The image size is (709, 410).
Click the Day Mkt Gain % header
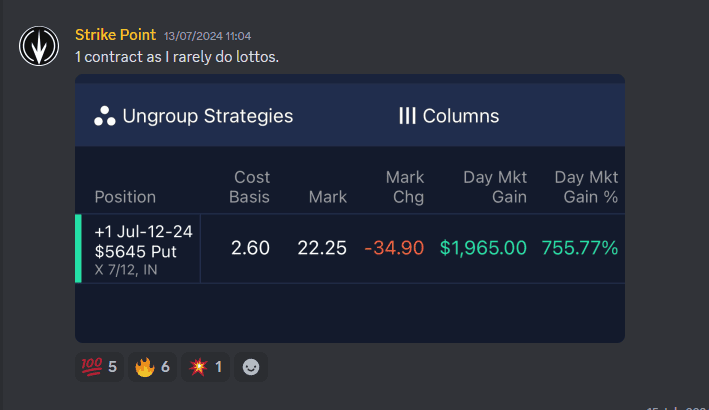pyautogui.click(x=586, y=187)
